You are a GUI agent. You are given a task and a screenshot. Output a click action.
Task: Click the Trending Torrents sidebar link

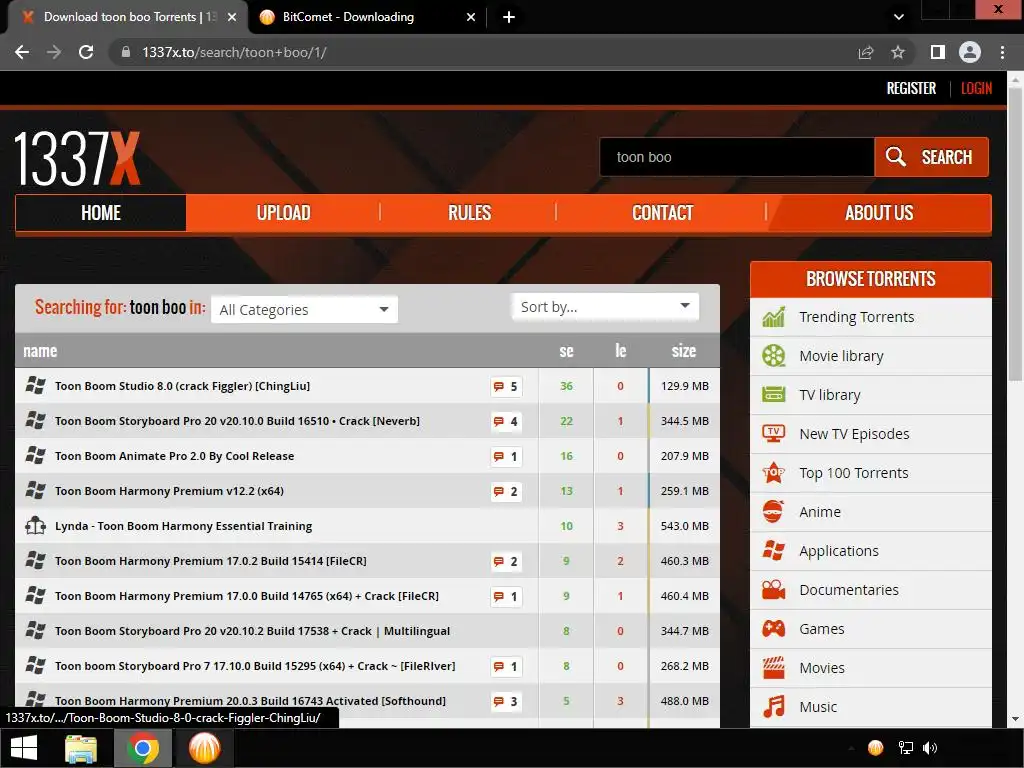pyautogui.click(x=856, y=317)
